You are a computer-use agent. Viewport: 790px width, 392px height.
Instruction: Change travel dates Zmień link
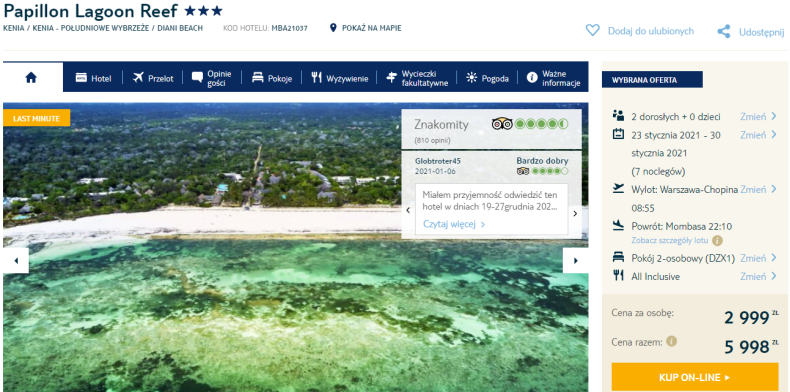758,135
